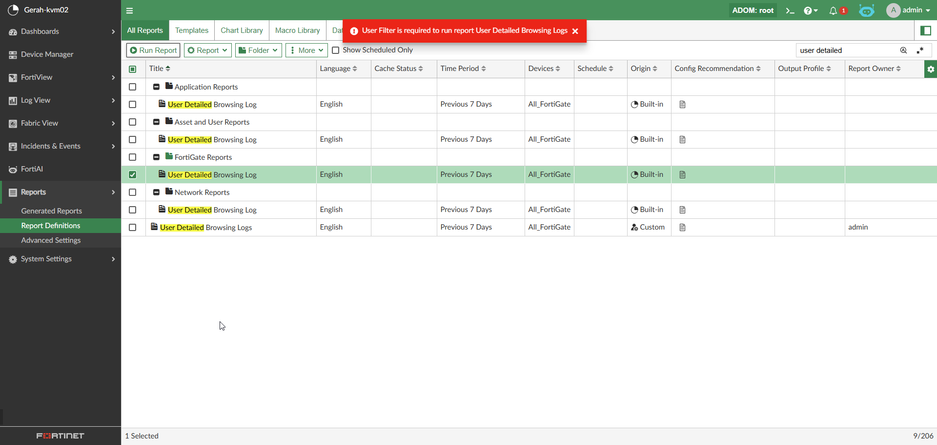Expand the Dashboards sidebar menu
Screen dimensions: 937x445
113,32
